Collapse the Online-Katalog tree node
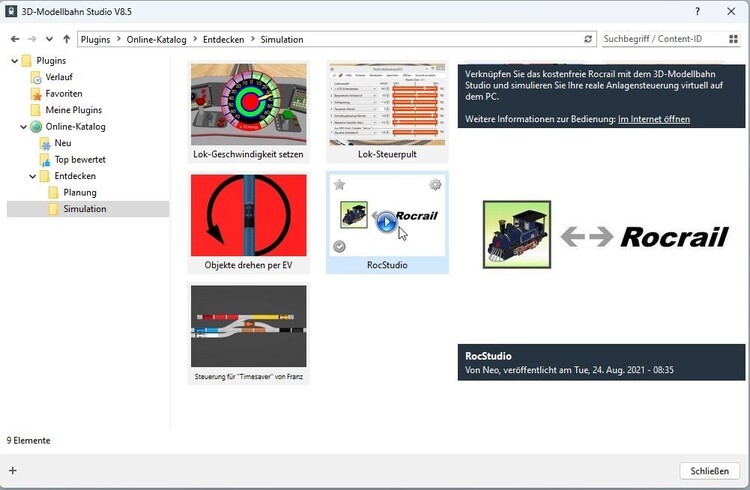The height and width of the screenshot is (490, 750). [x=23, y=127]
